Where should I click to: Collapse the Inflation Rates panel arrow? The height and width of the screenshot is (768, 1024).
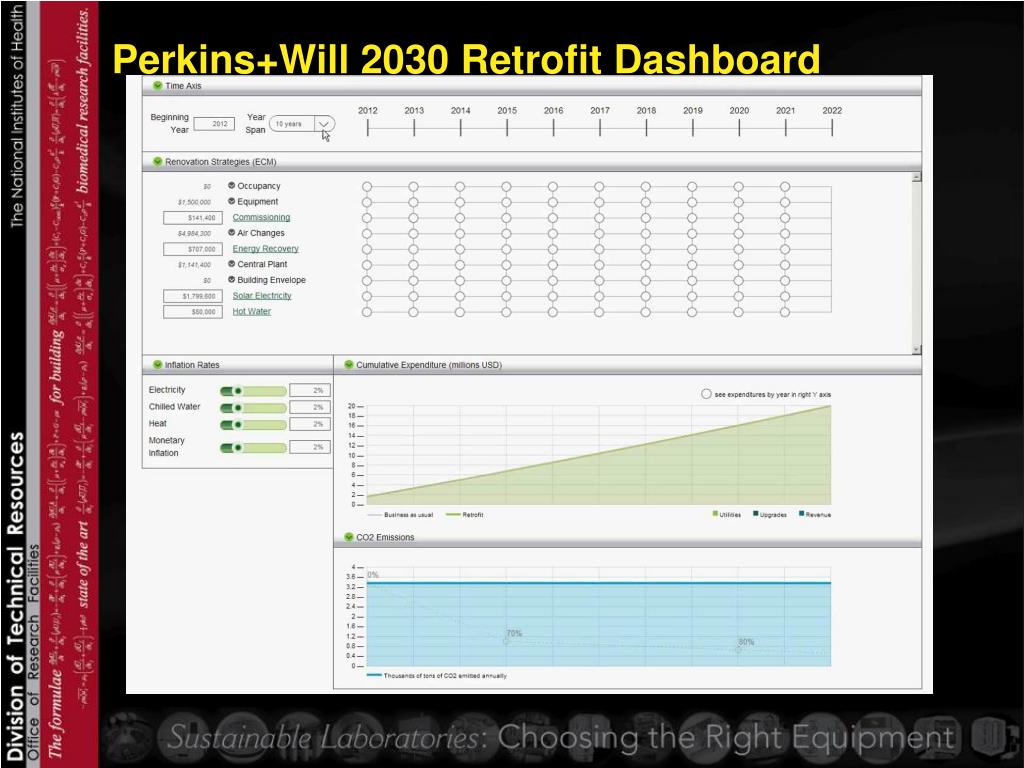157,364
